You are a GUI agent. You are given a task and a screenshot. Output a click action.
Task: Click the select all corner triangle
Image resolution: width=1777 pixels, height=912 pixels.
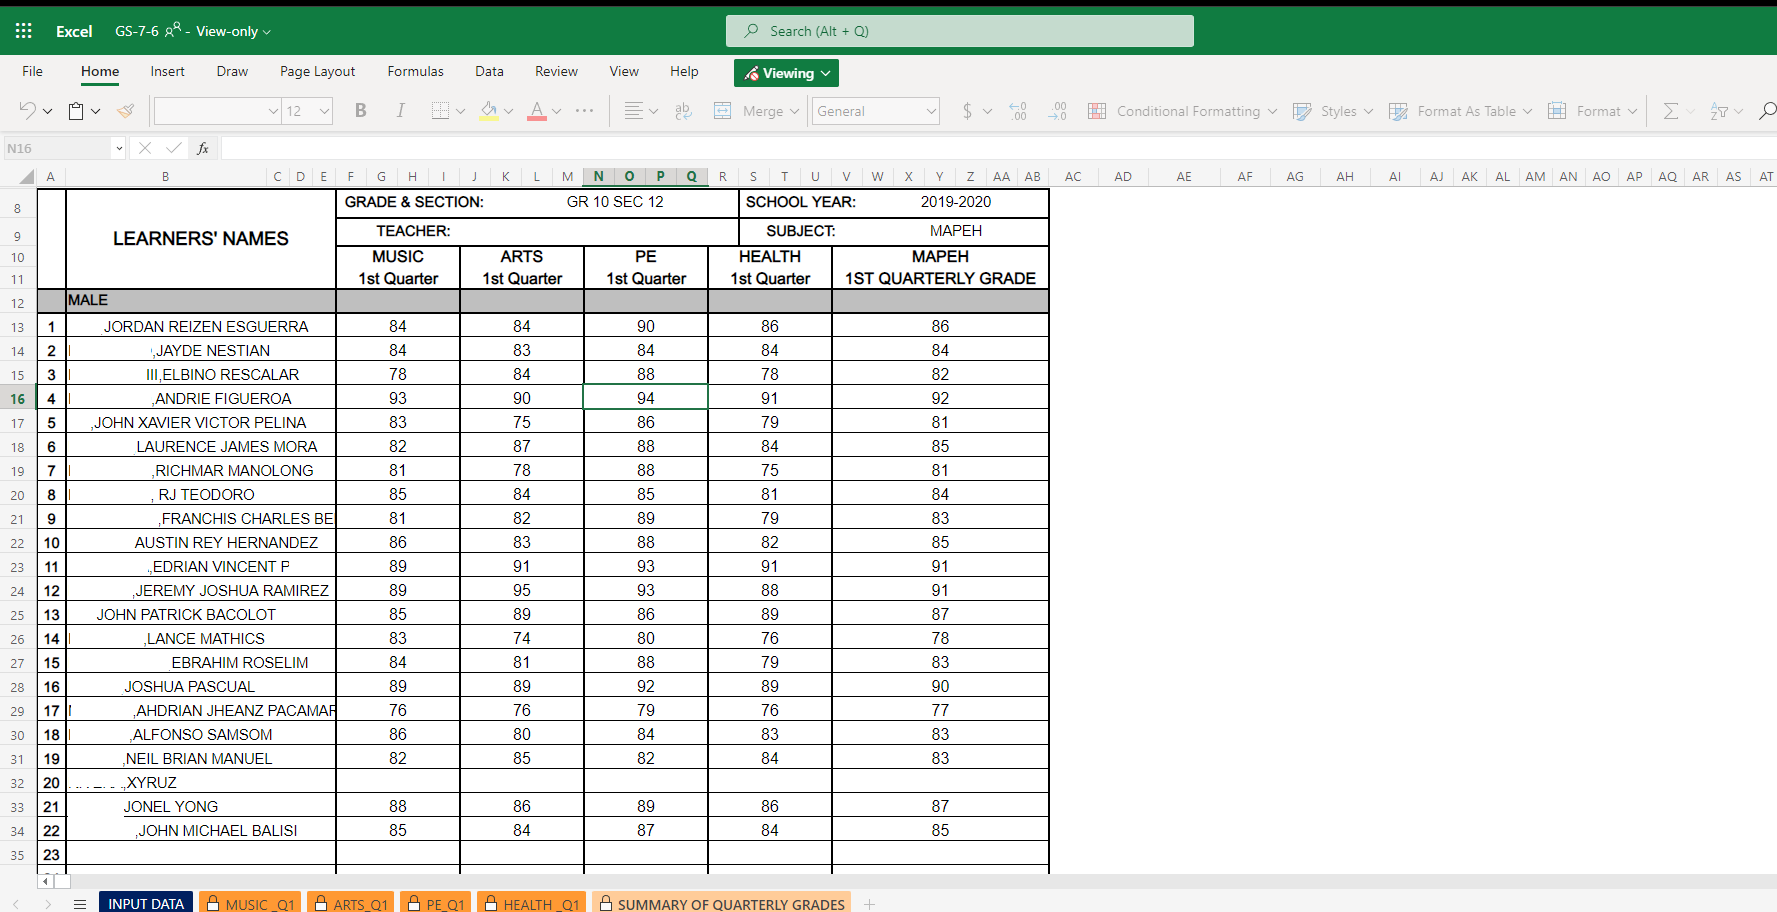pyautogui.click(x=27, y=177)
